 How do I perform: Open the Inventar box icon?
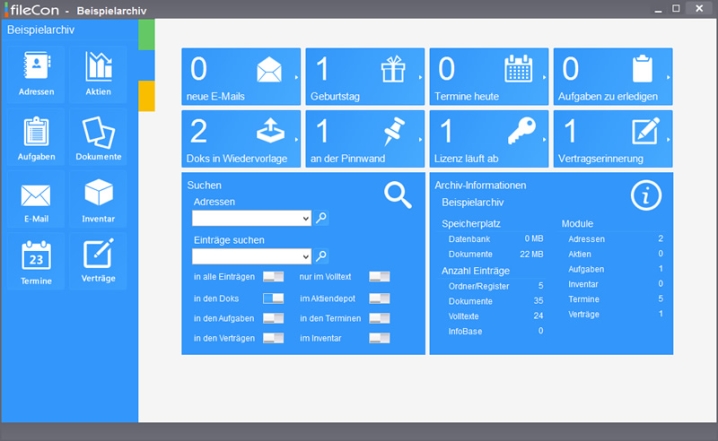(x=98, y=200)
